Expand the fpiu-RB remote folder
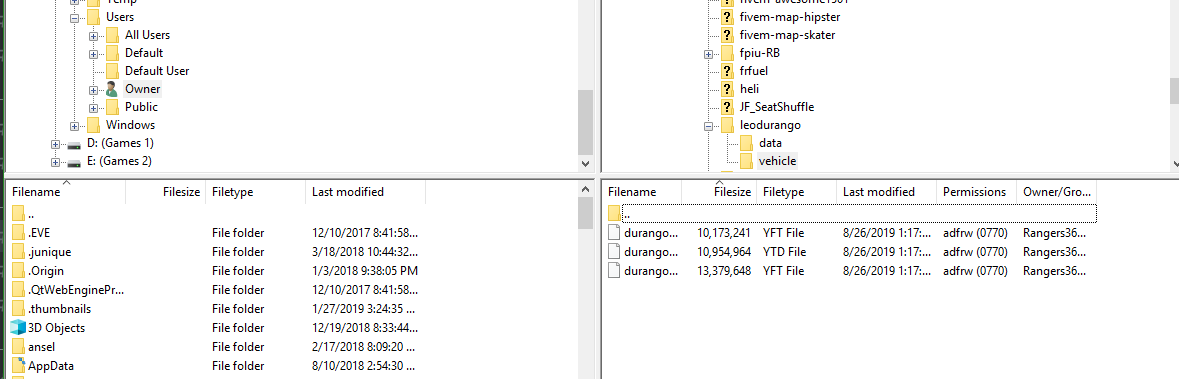The height and width of the screenshot is (379, 1179). click(708, 53)
